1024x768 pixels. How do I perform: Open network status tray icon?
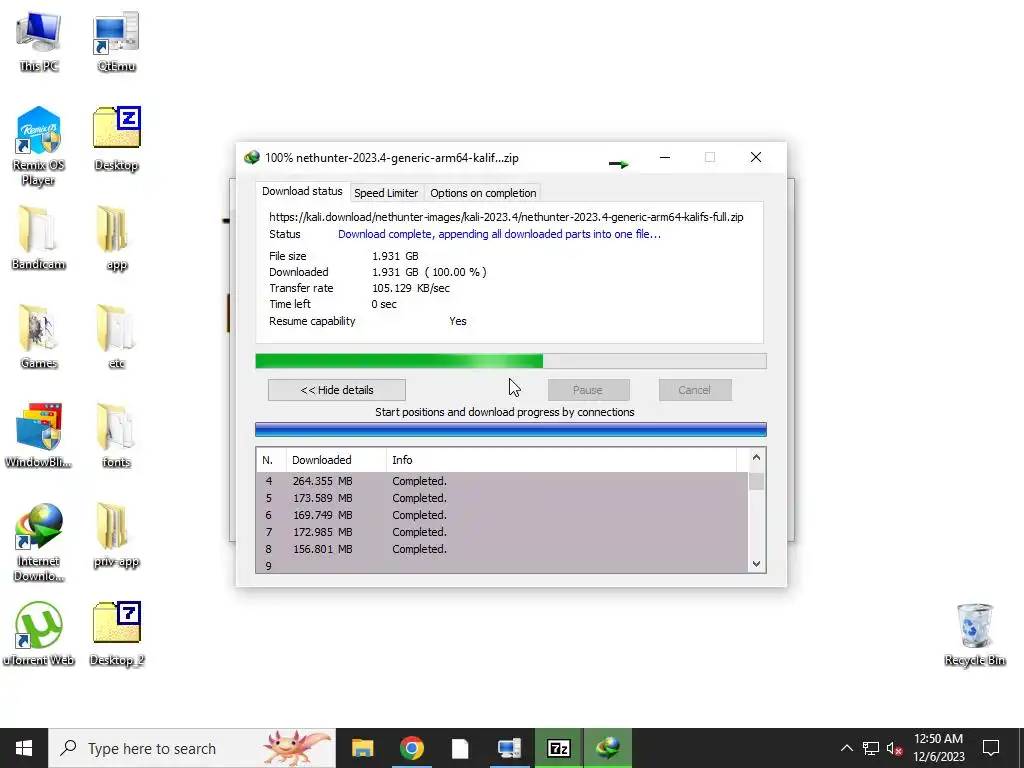(871, 748)
